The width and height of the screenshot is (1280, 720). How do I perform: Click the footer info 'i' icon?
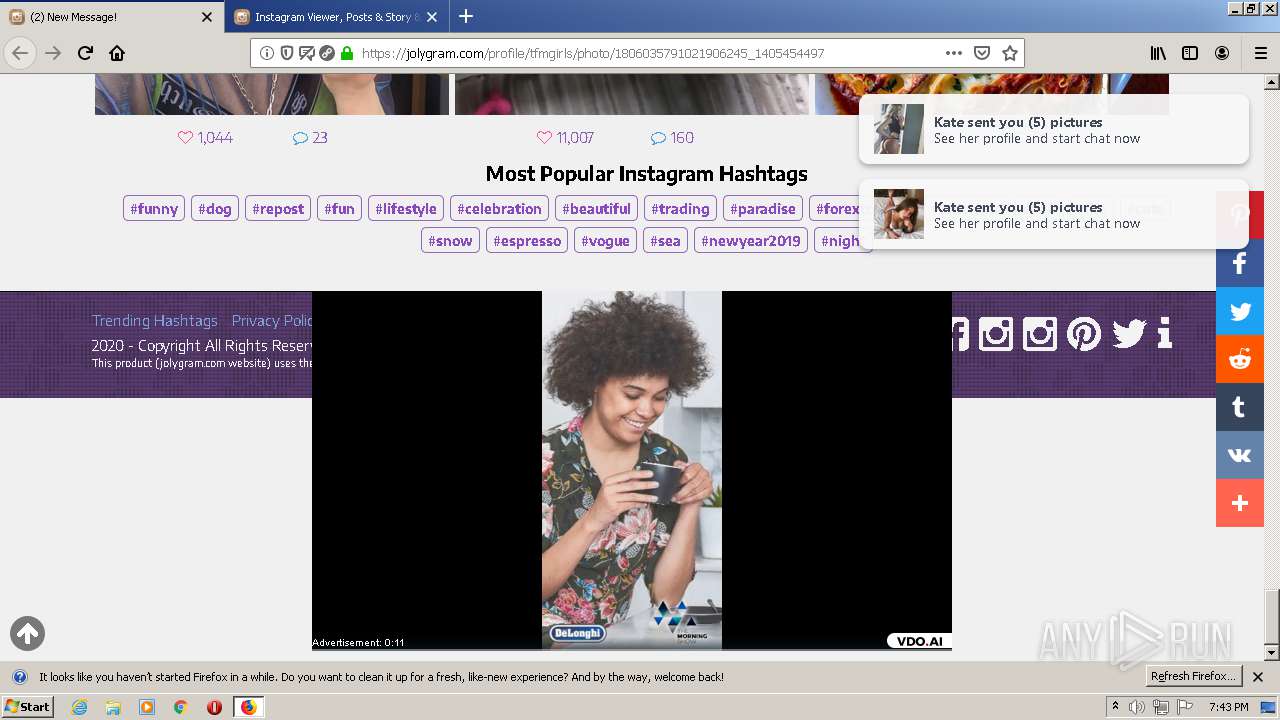[1164, 333]
